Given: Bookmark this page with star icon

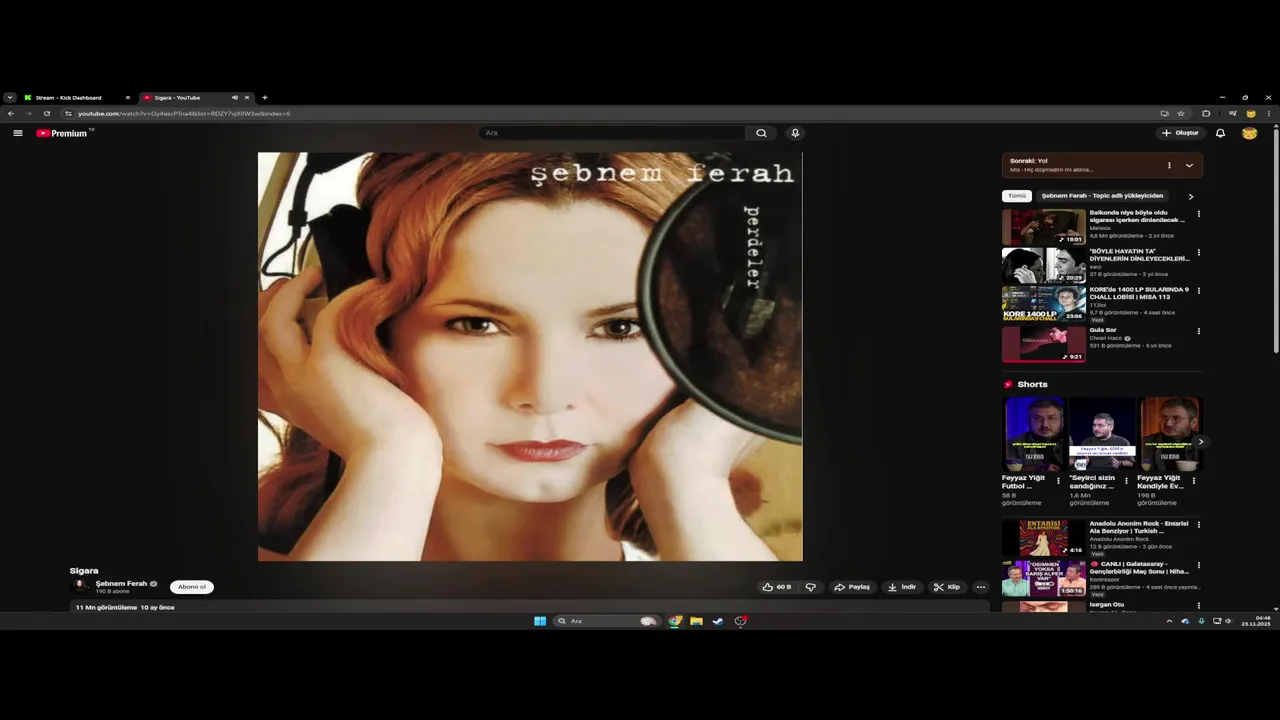Looking at the screenshot, I should tap(1181, 113).
